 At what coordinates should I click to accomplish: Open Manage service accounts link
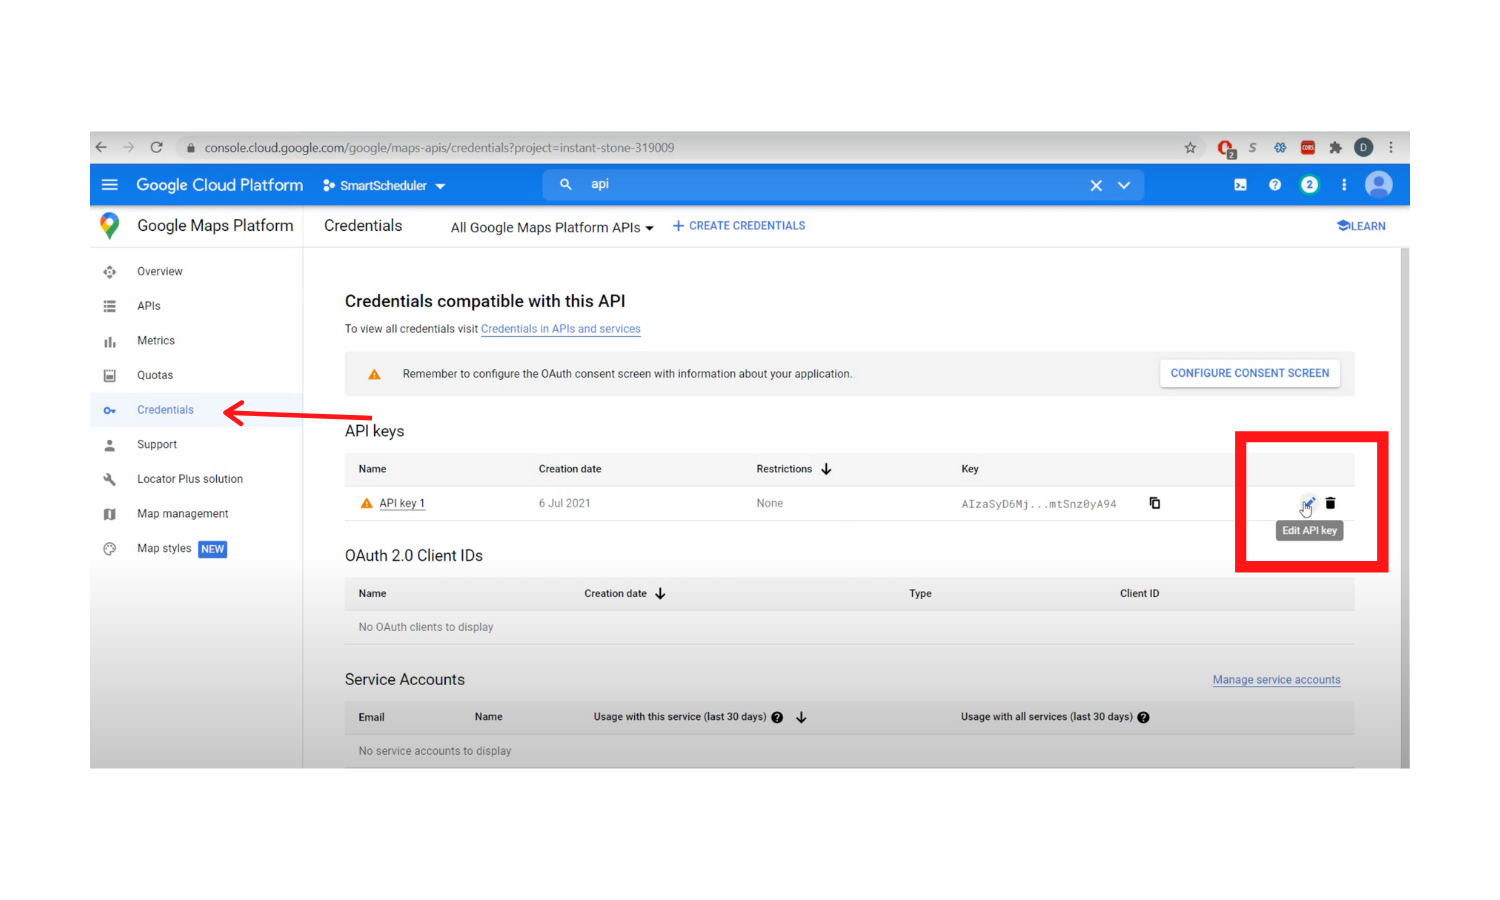click(1276, 680)
